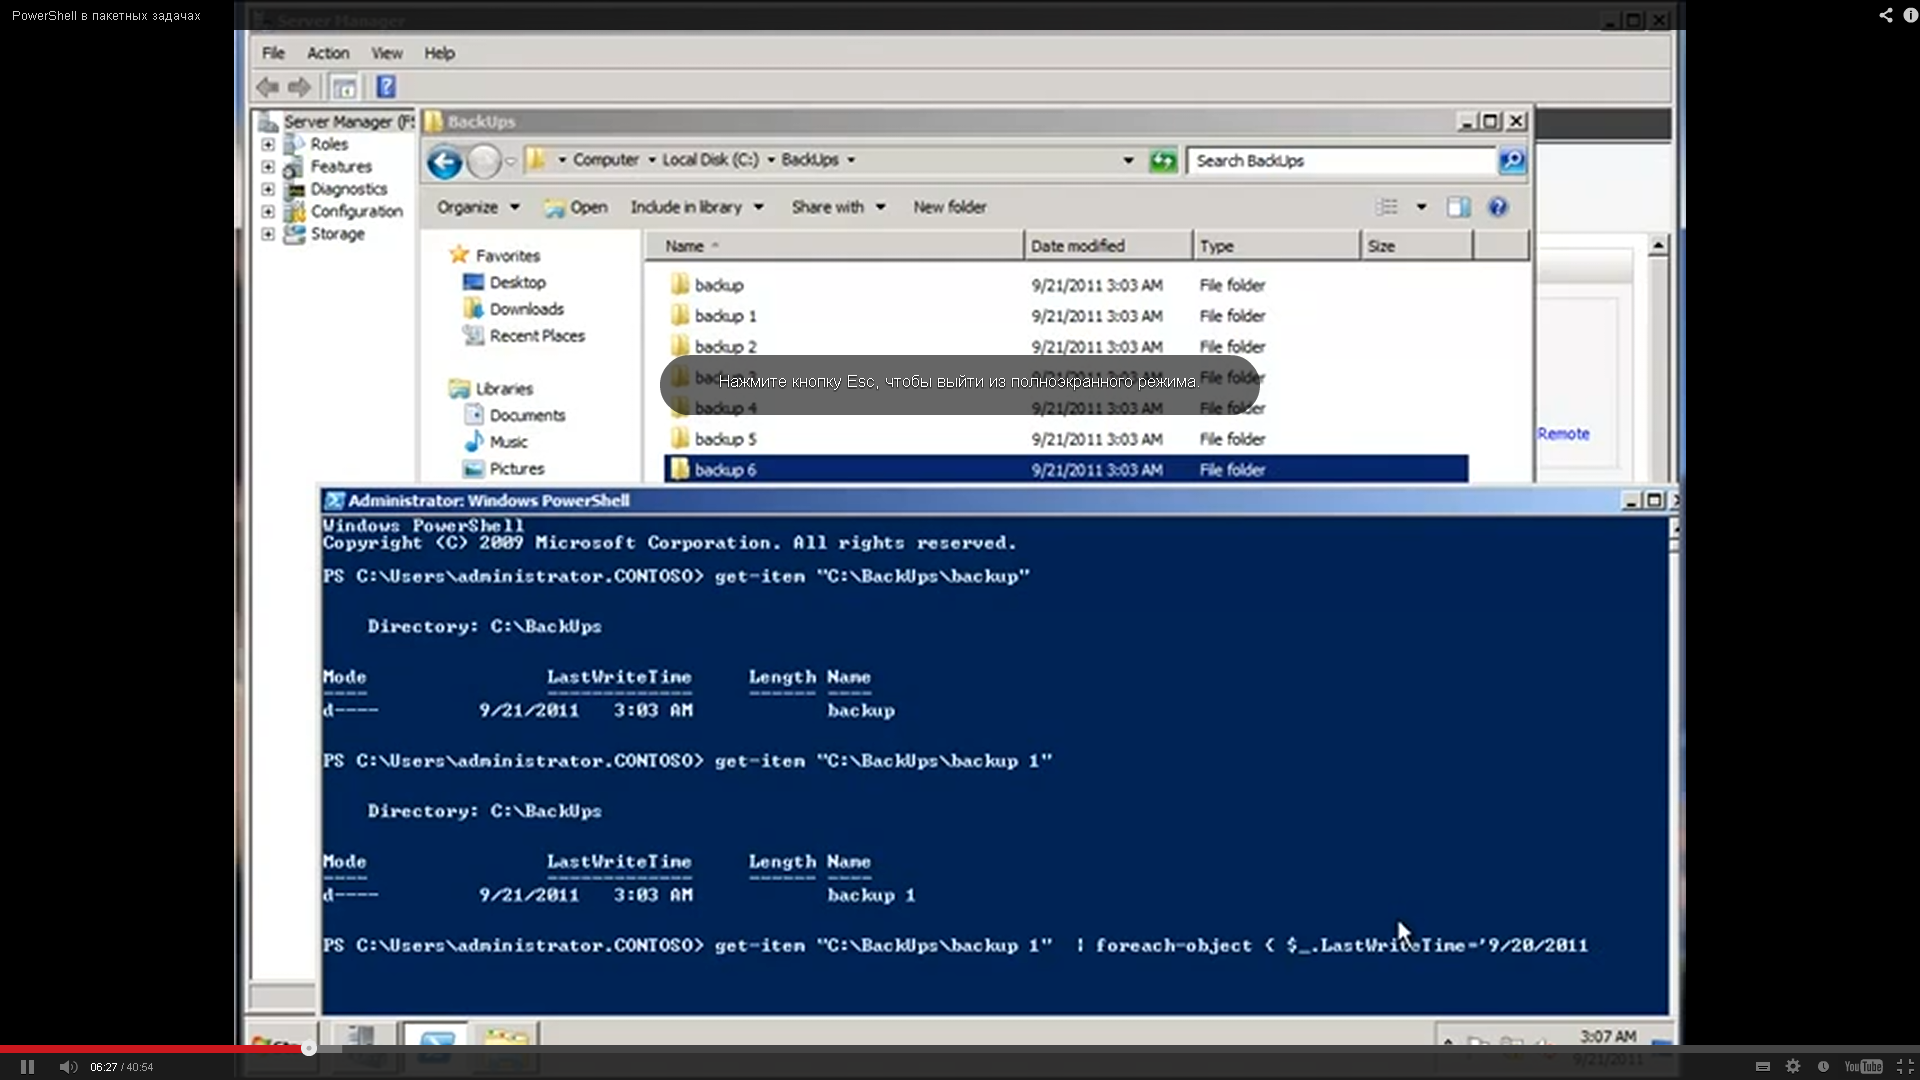Toggle the preview pane button
The height and width of the screenshot is (1080, 1920).
(1458, 207)
